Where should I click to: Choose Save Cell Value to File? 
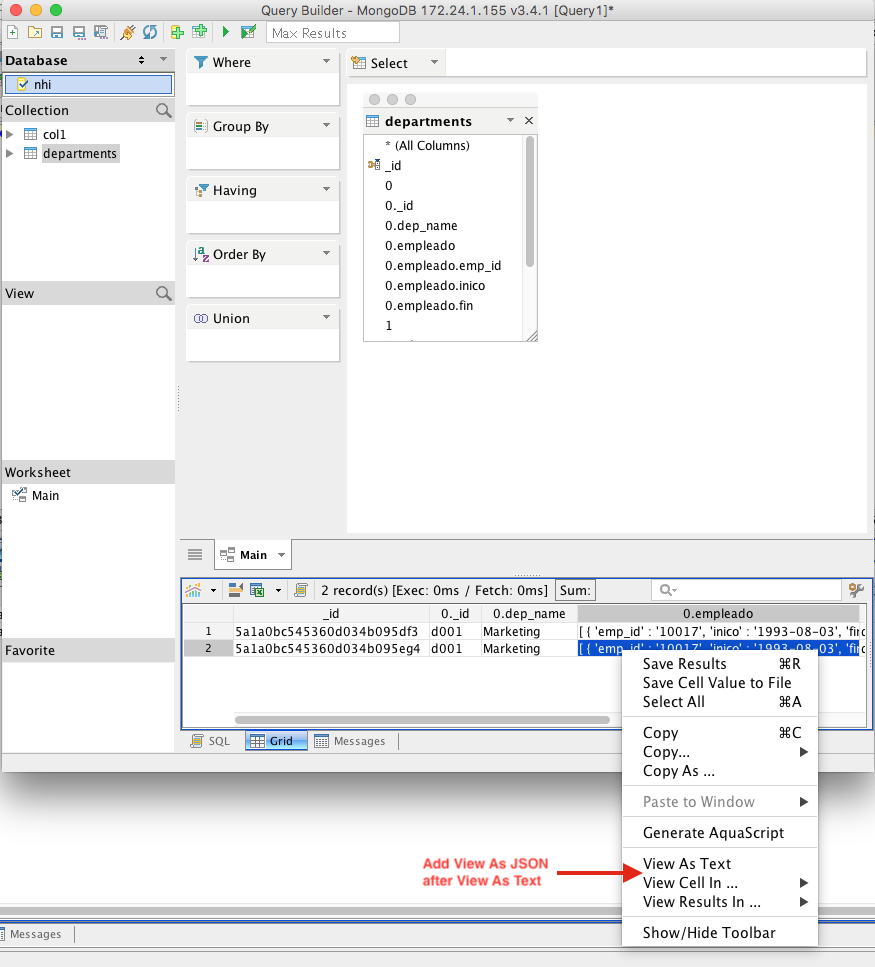tap(720, 683)
